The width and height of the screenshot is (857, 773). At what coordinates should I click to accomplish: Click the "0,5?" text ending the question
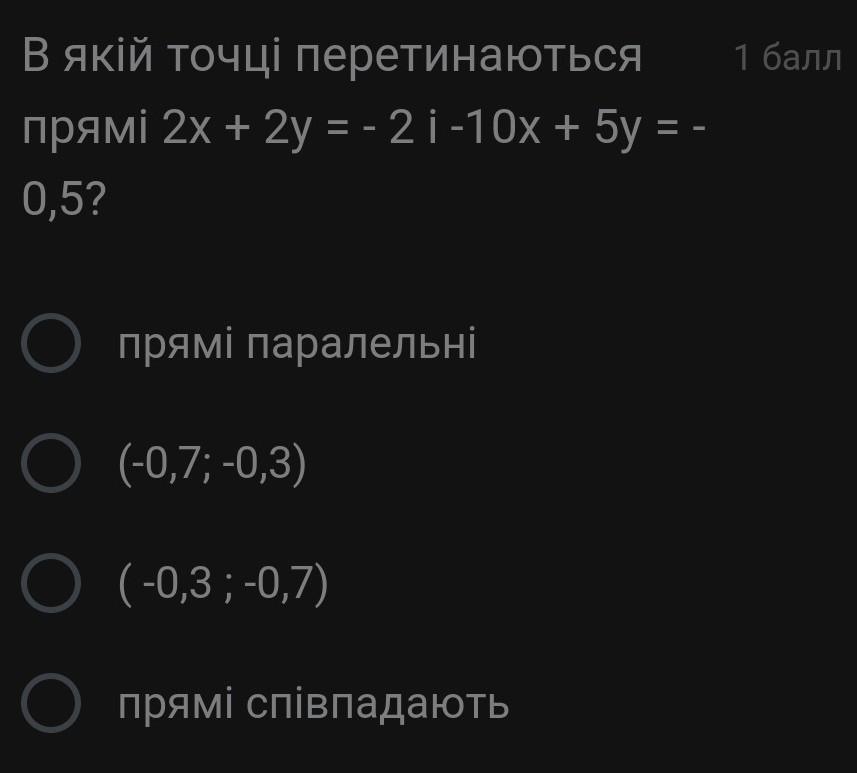coord(64,200)
